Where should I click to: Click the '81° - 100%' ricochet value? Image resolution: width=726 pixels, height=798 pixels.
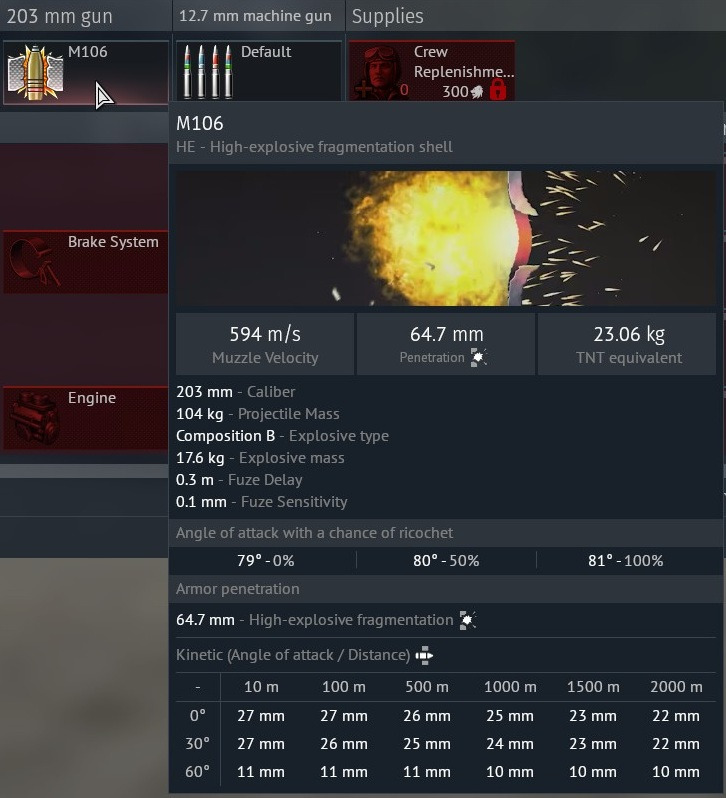click(x=626, y=561)
